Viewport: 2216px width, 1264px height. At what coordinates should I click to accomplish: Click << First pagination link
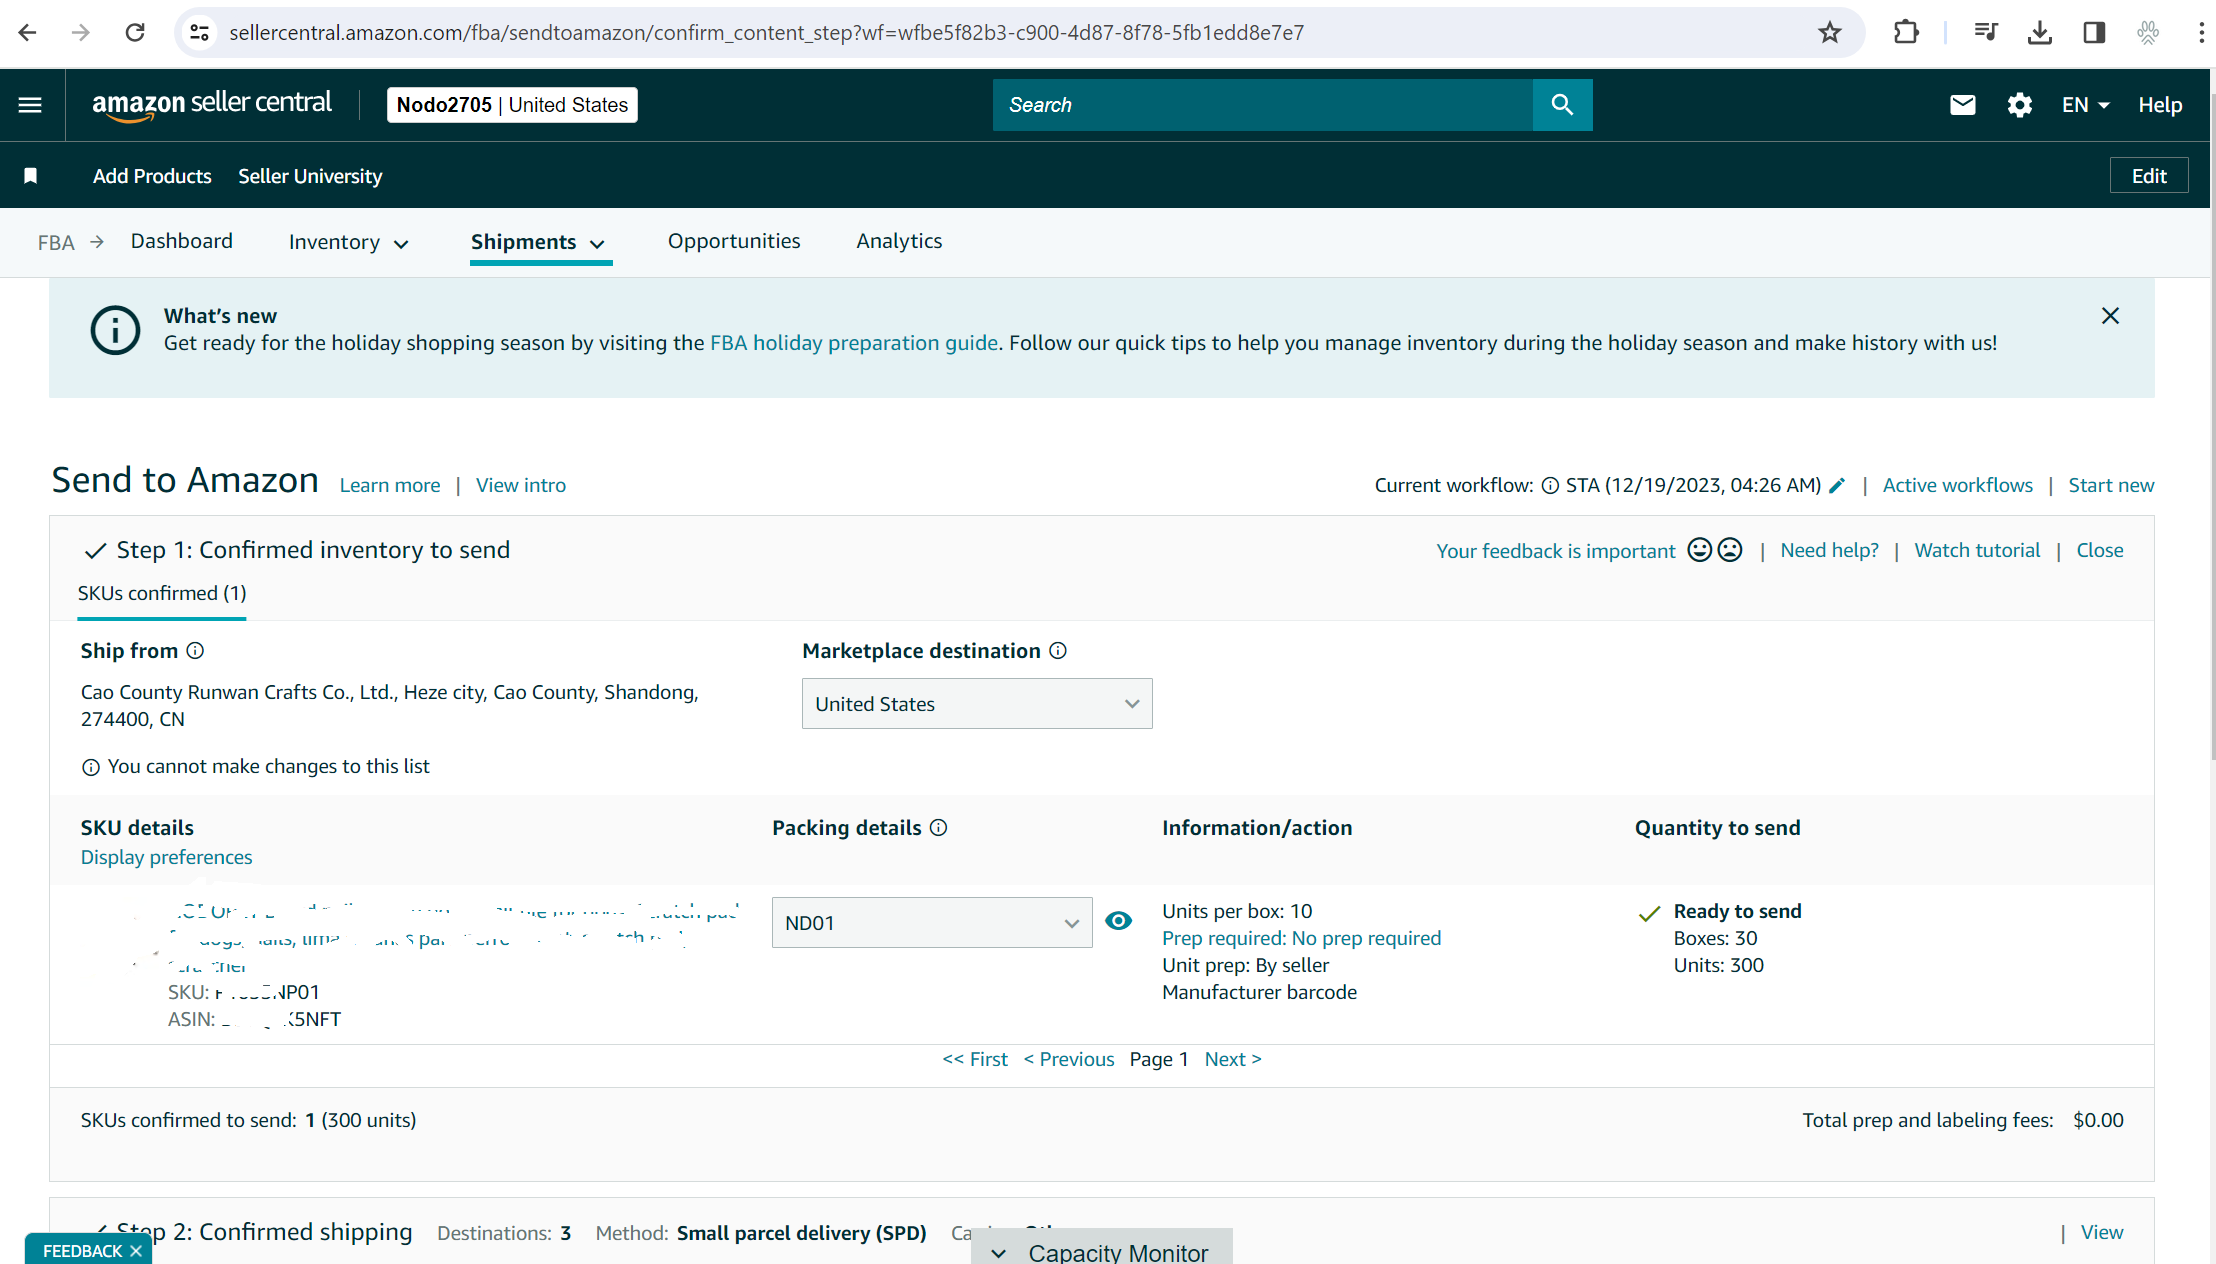[x=975, y=1059]
